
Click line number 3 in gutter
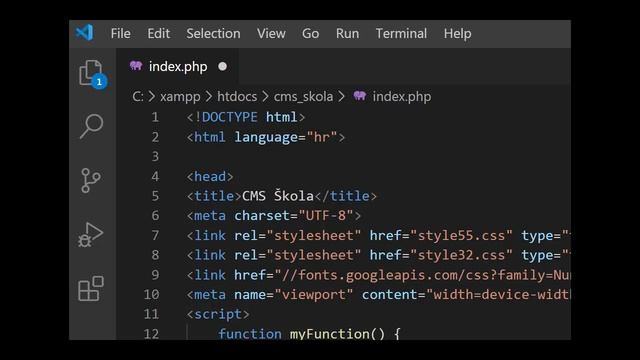155,157
